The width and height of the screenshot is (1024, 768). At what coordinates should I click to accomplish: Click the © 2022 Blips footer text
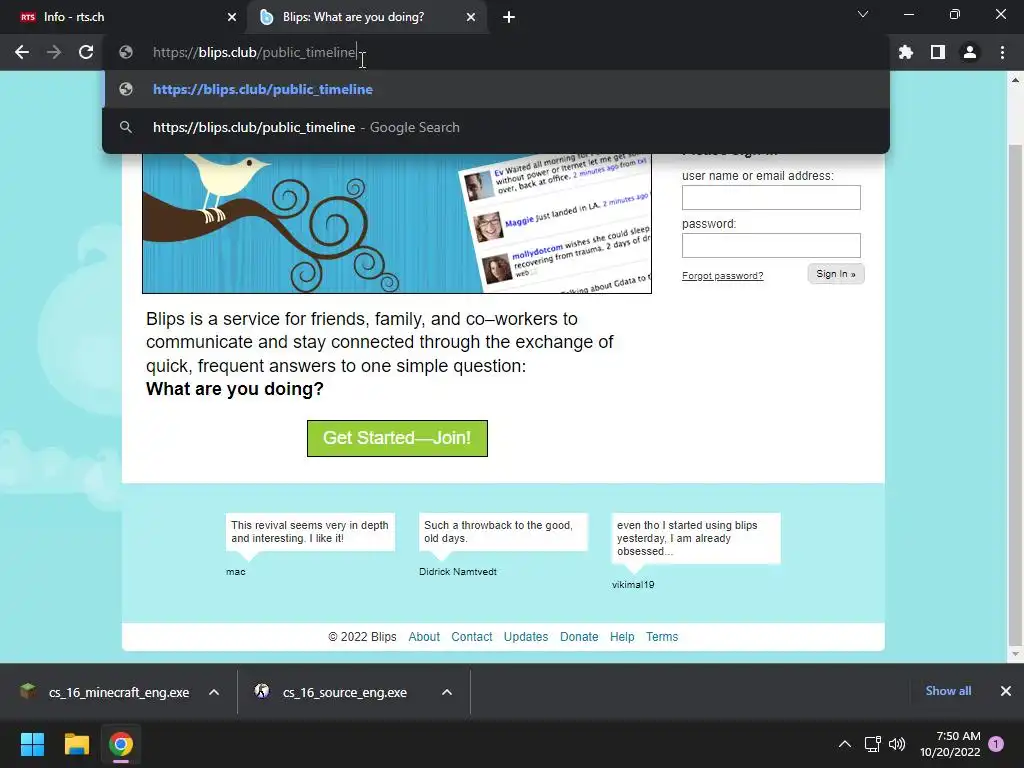(362, 637)
